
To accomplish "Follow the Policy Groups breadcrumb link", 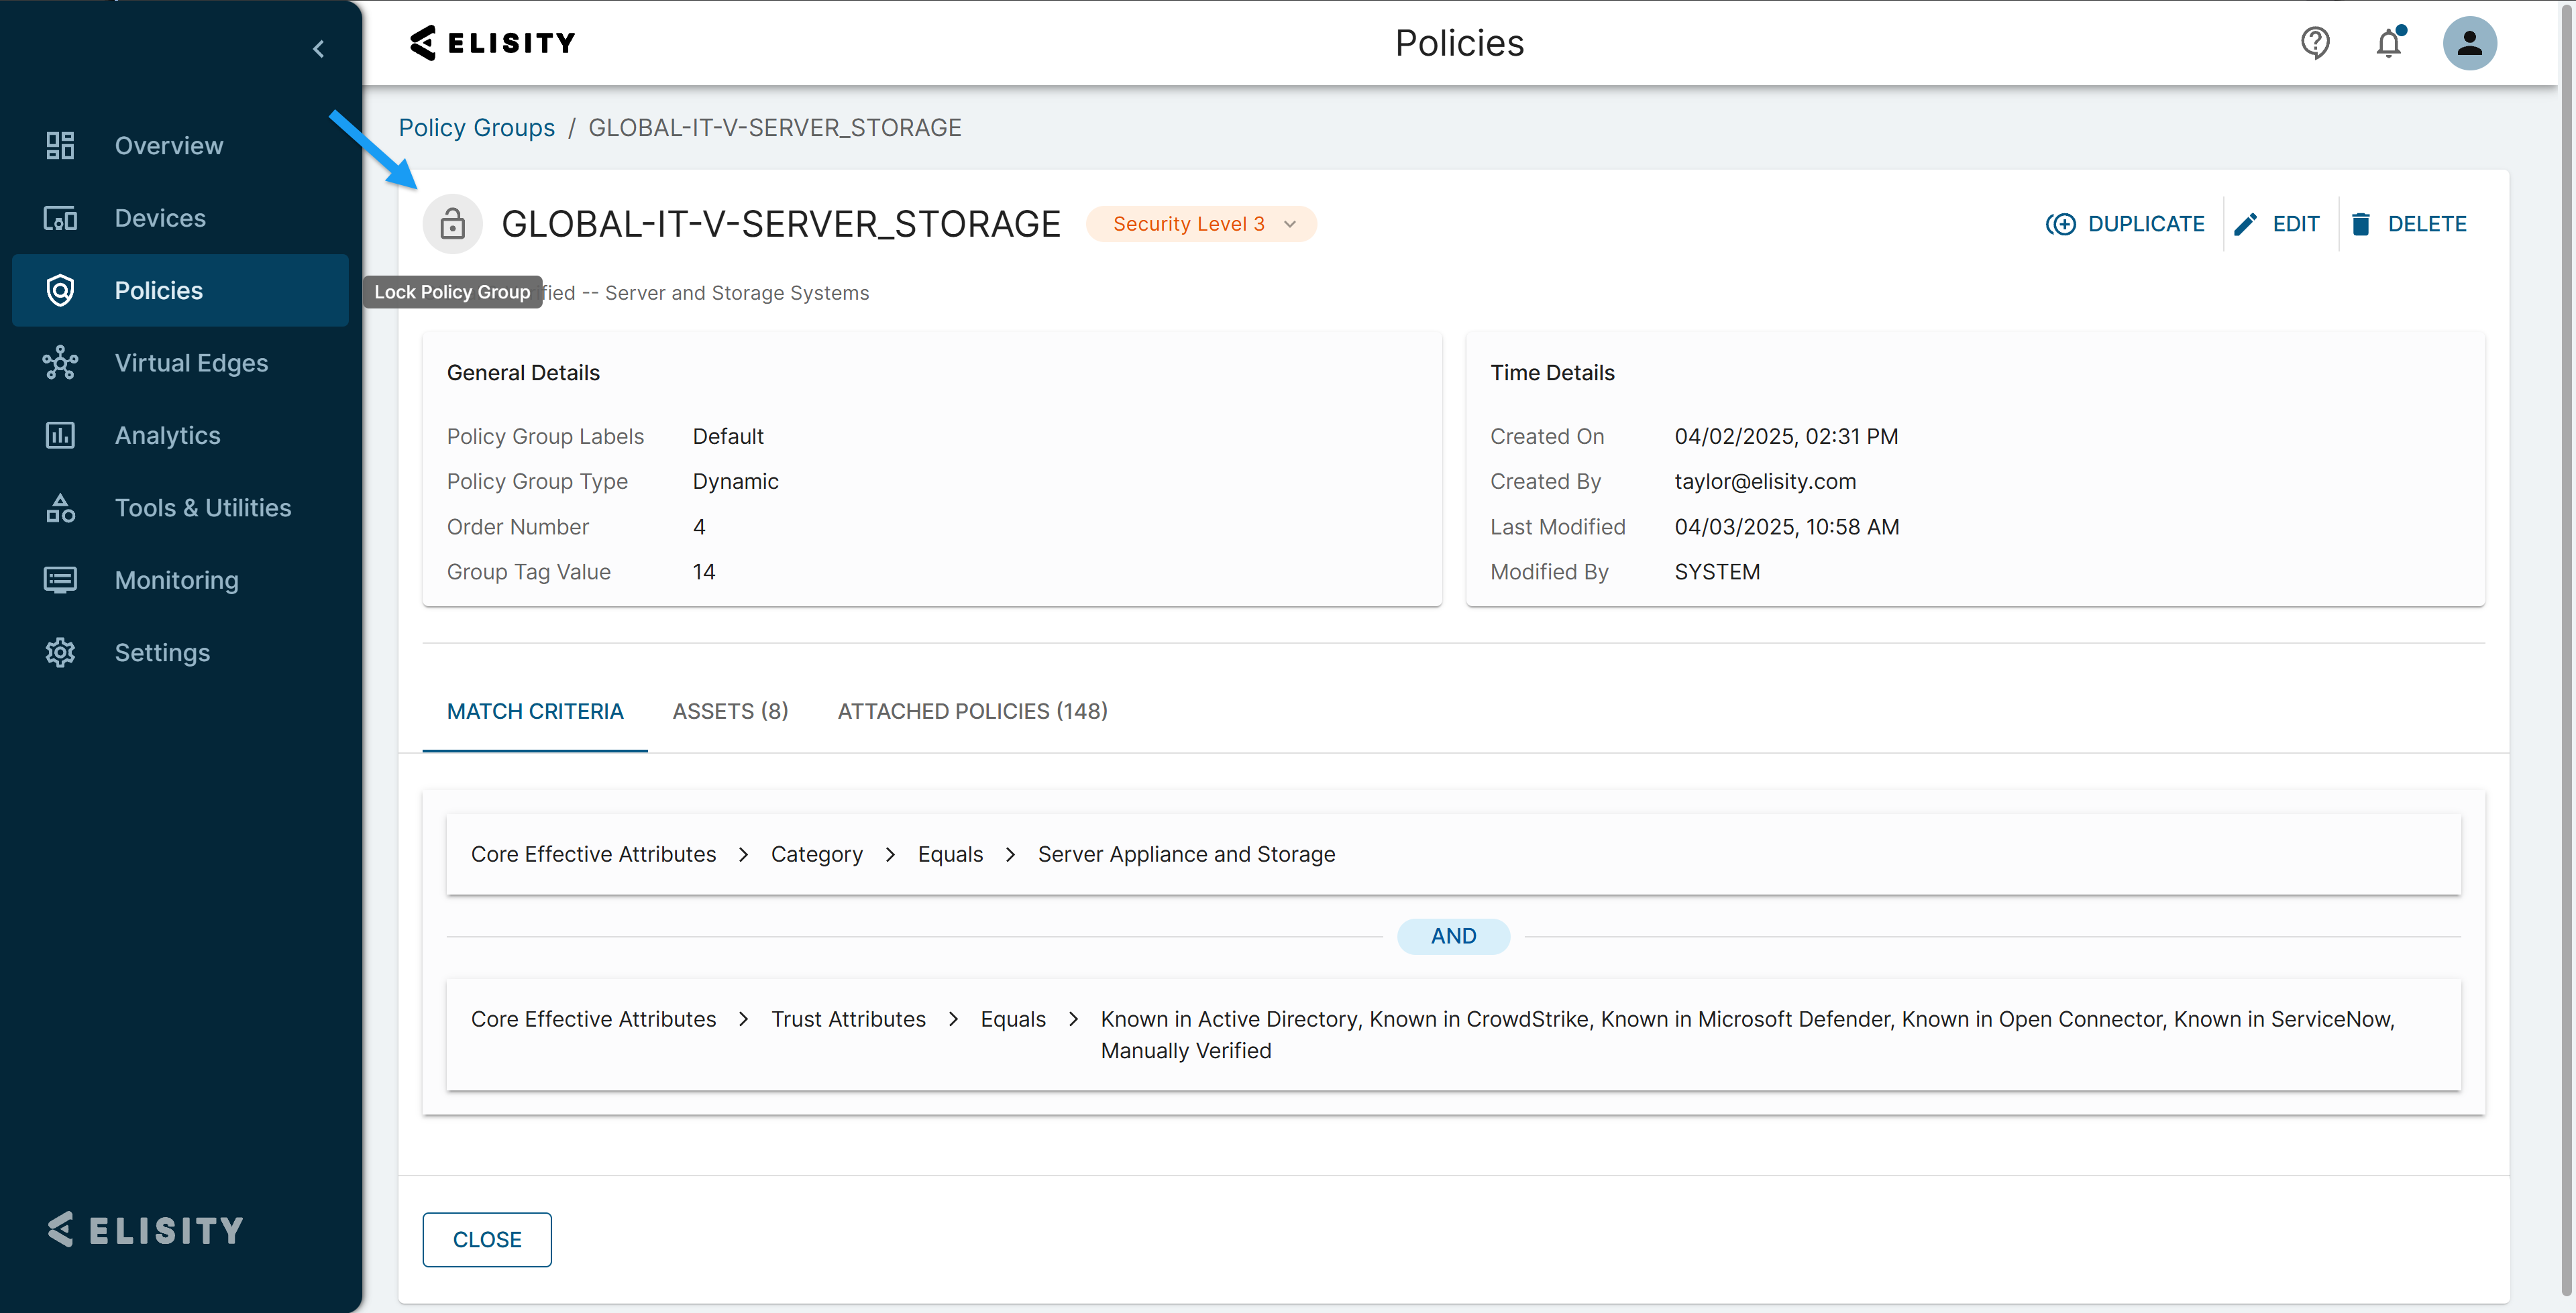I will (476, 128).
